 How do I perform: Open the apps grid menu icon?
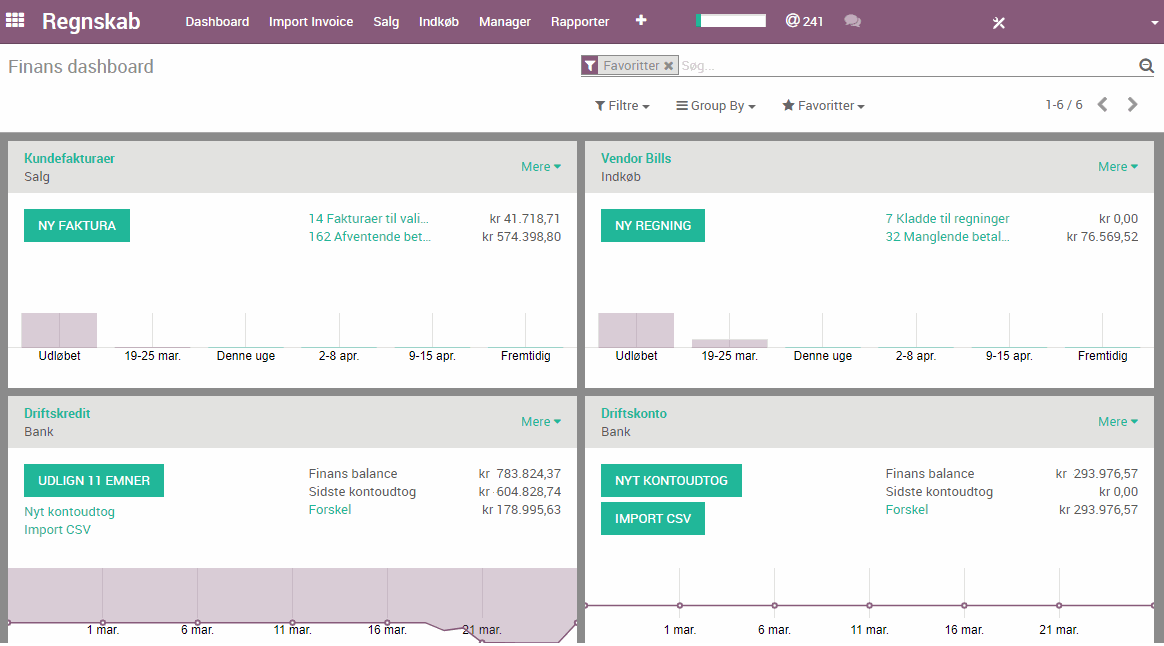[x=15, y=21]
